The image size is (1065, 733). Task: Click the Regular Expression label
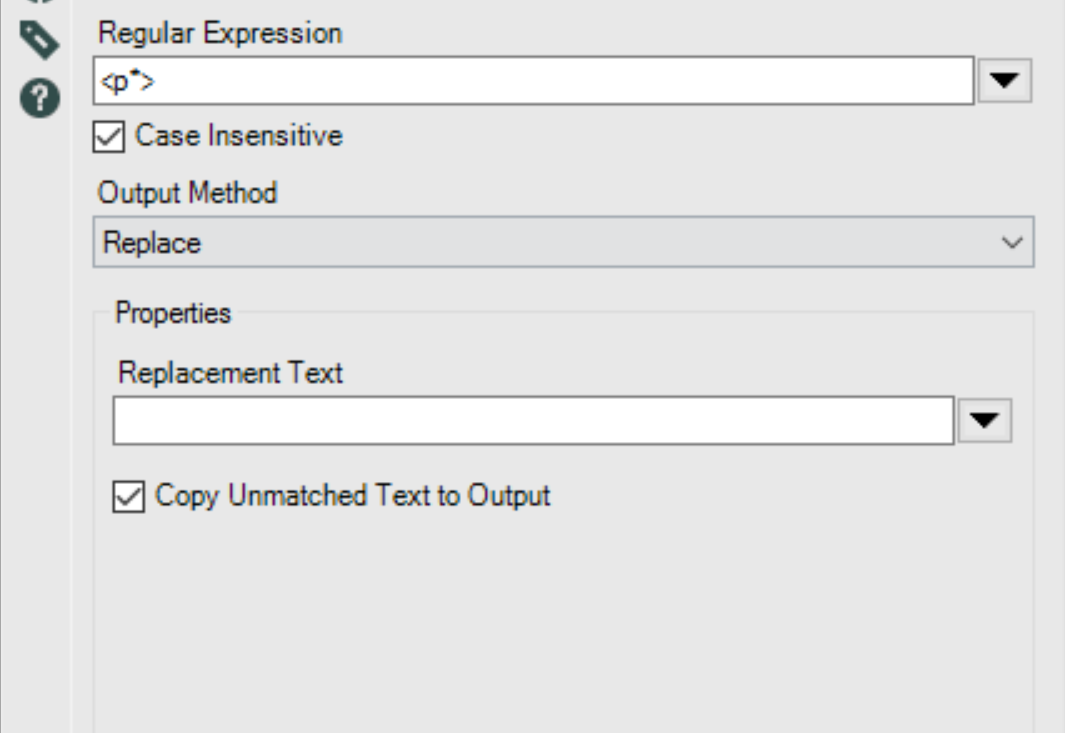tap(220, 33)
